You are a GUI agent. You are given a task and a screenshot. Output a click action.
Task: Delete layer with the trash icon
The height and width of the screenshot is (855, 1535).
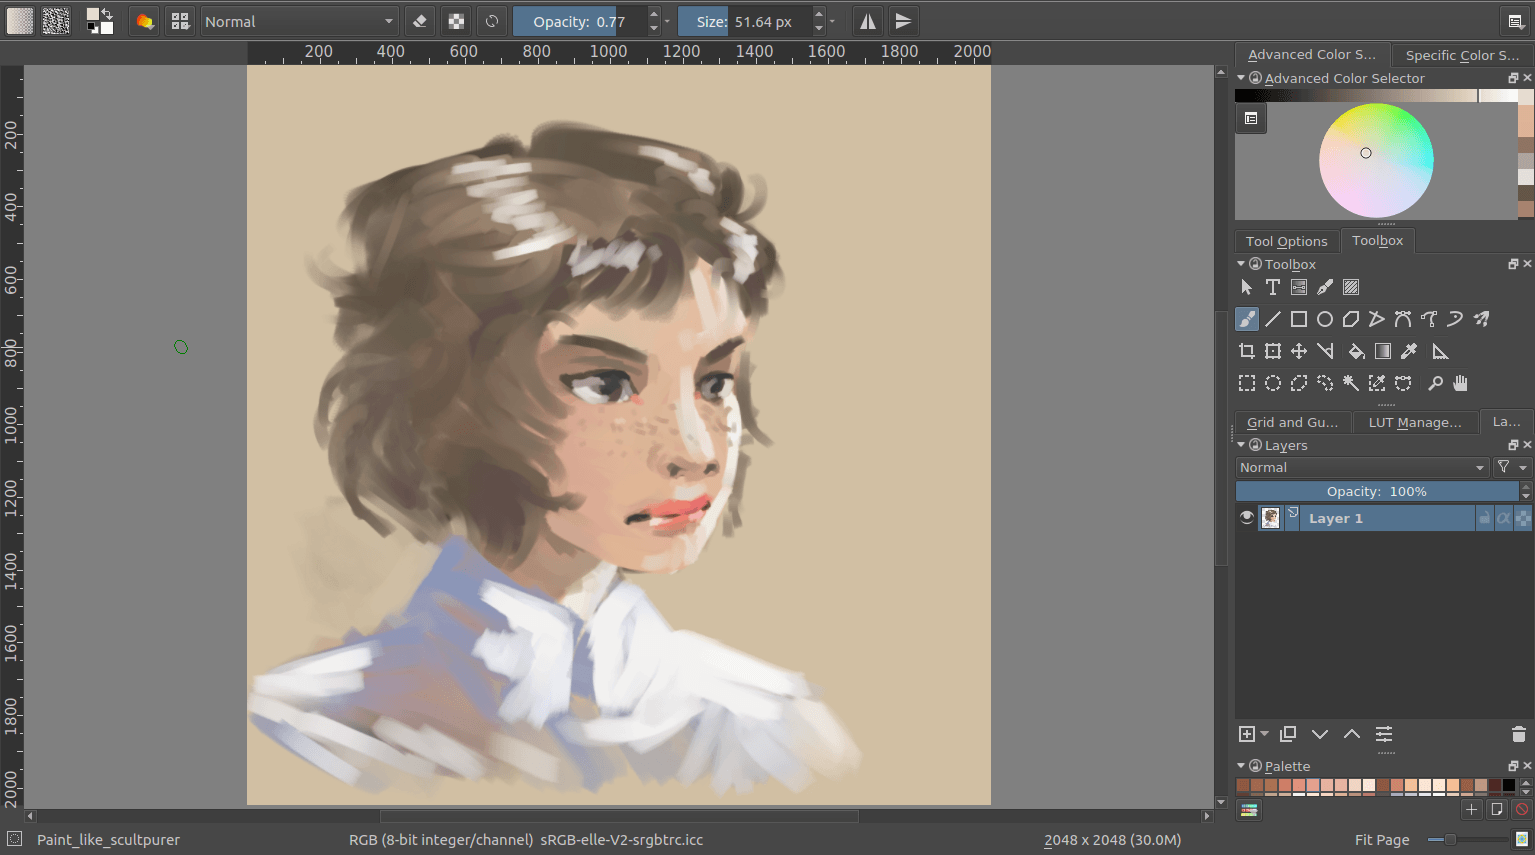(1518, 734)
